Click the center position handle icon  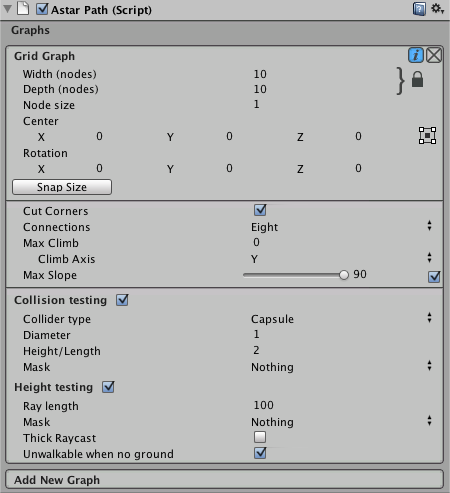click(427, 136)
